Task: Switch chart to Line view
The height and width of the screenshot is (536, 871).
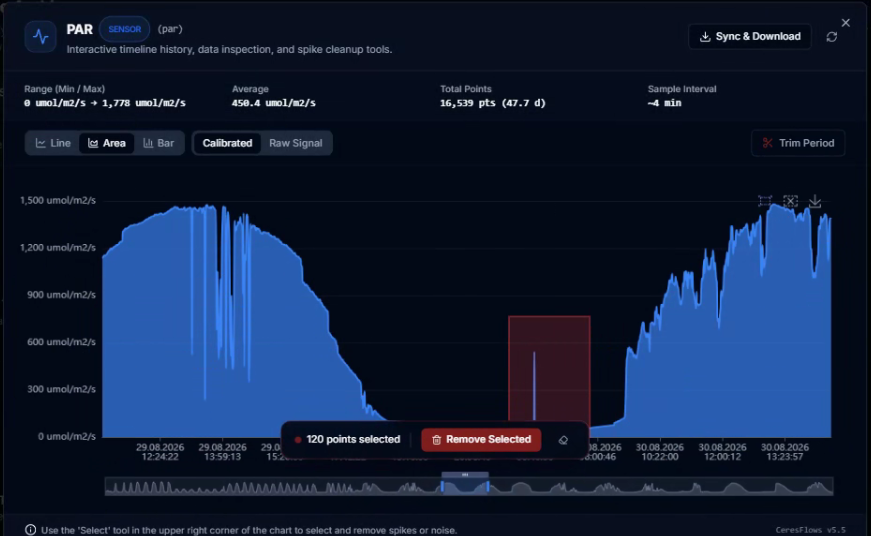Action: [x=53, y=143]
